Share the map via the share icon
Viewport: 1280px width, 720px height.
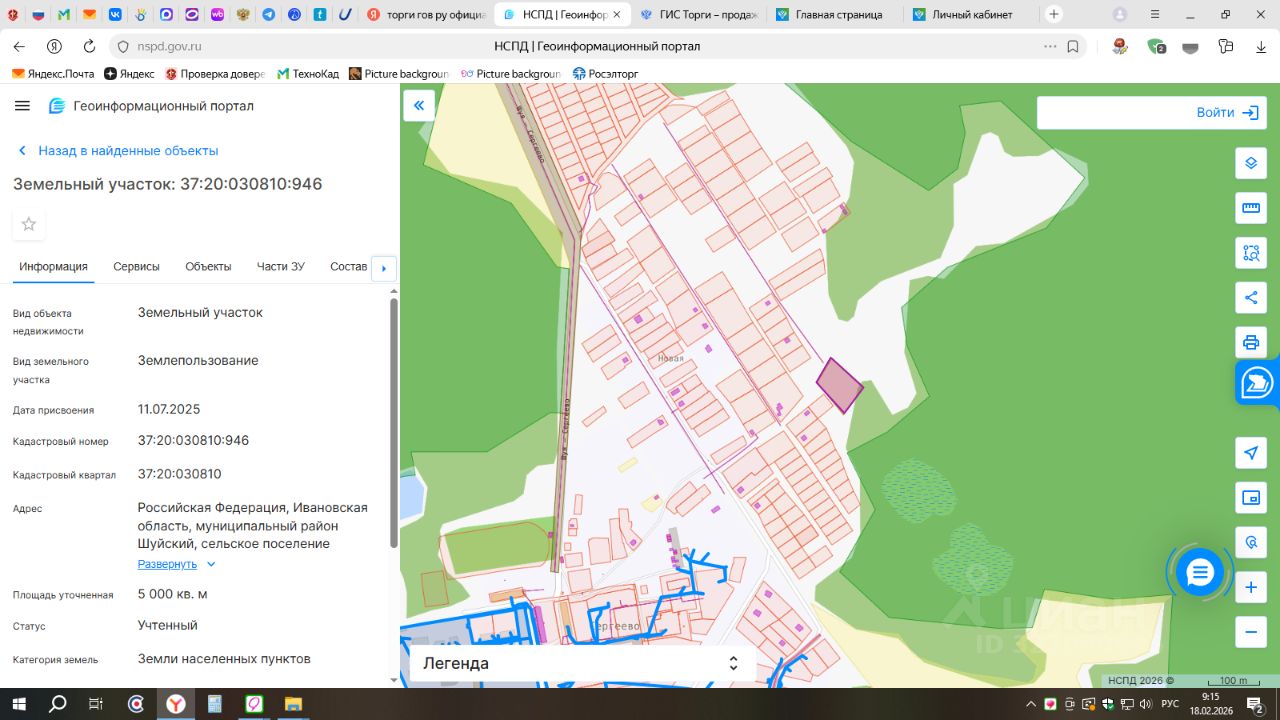[x=1251, y=297]
